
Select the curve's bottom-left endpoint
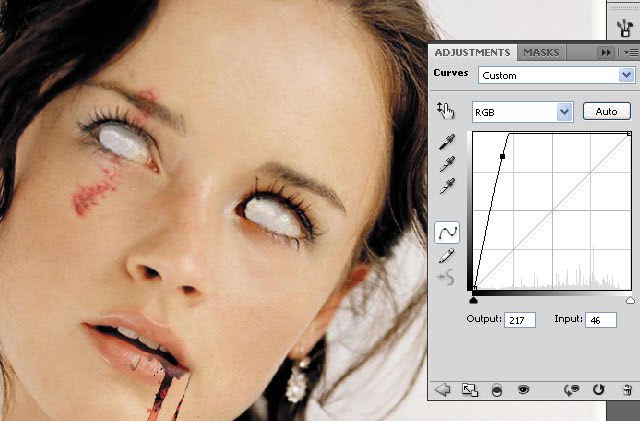(474, 288)
